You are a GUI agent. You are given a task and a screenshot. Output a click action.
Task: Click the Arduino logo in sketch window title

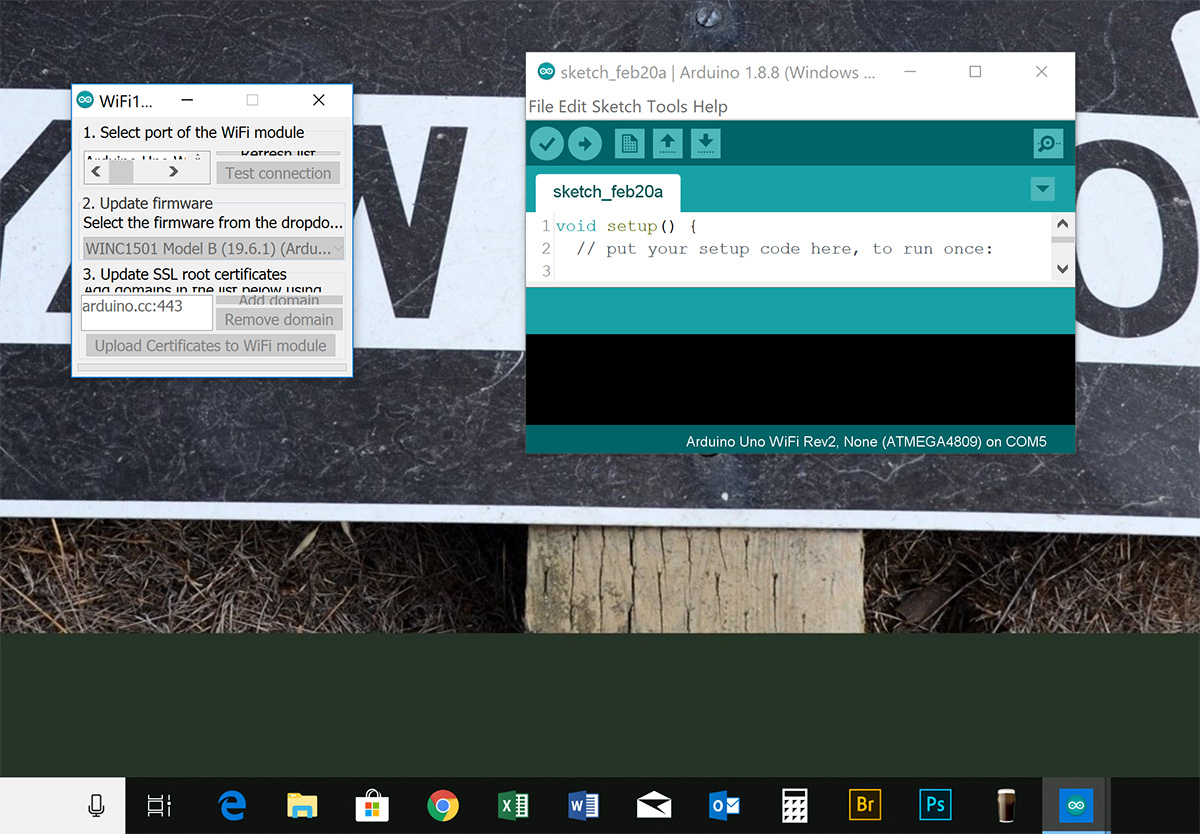click(546, 72)
